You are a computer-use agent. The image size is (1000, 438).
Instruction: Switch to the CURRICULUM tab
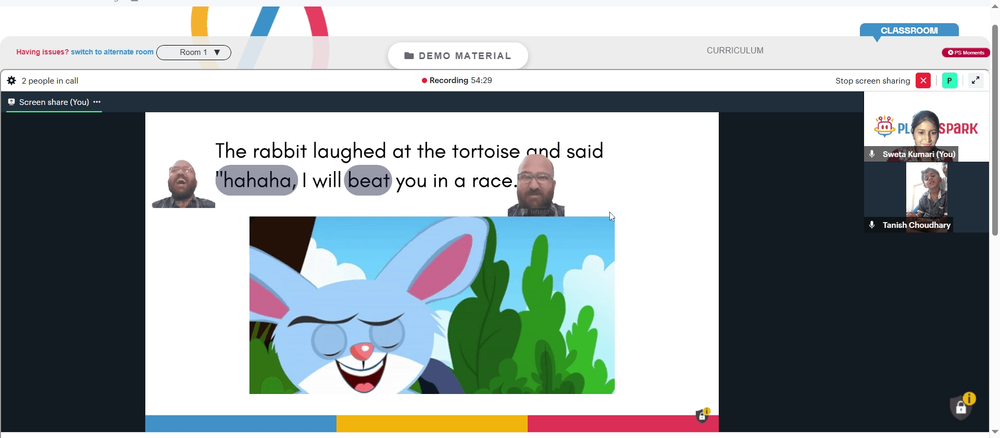[735, 50]
